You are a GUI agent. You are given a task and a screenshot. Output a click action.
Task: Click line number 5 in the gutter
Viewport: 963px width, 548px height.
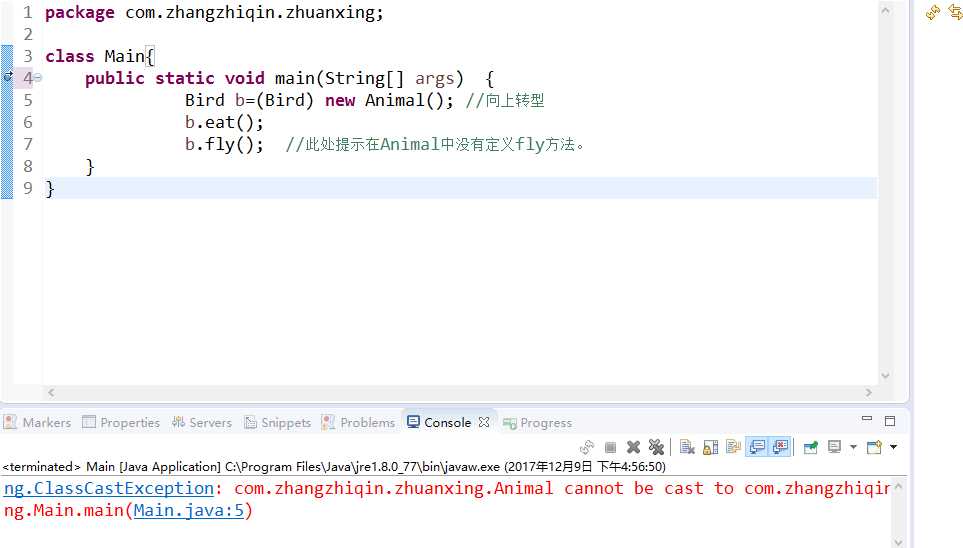coord(28,100)
